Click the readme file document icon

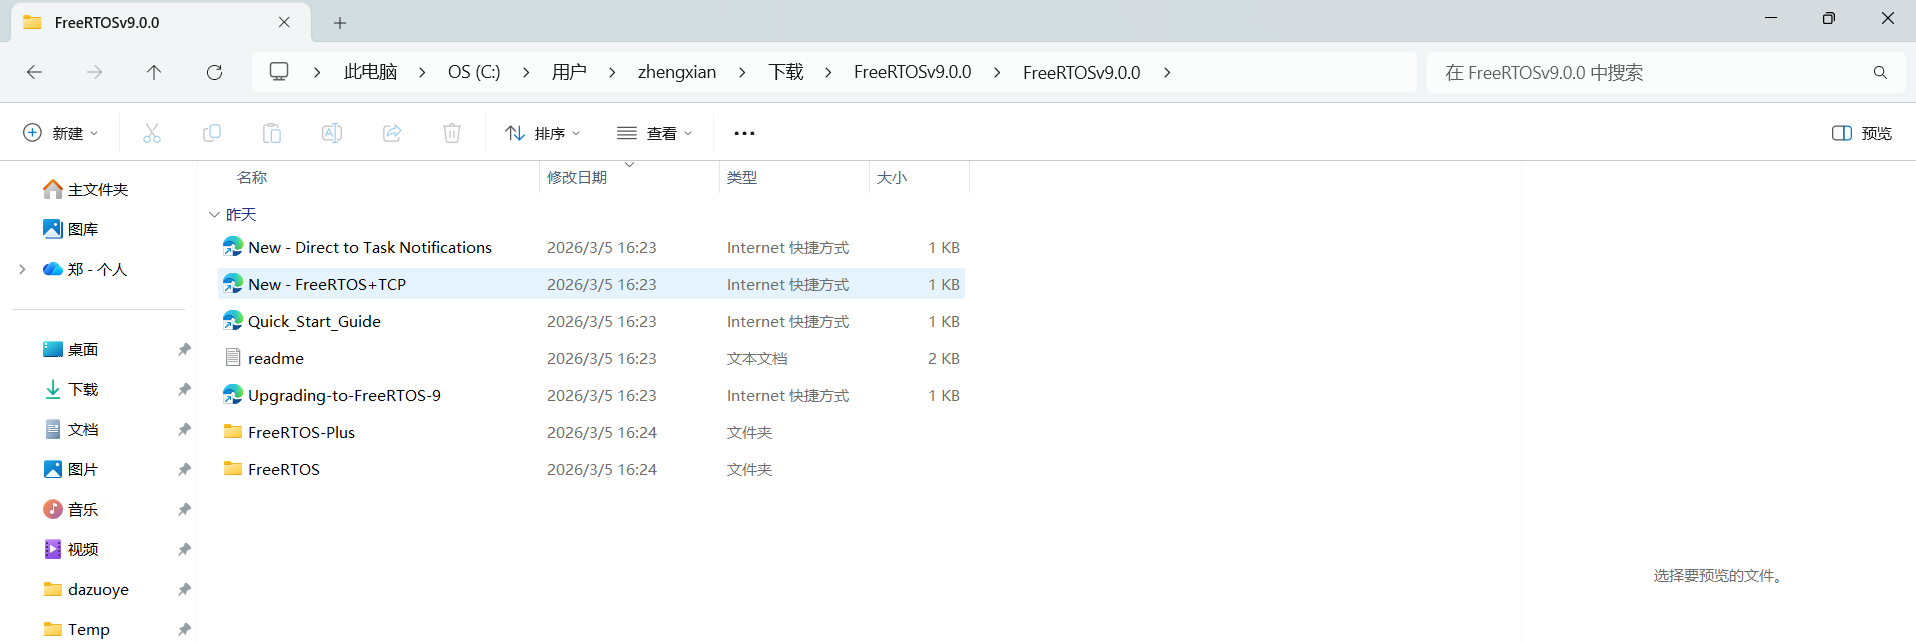(233, 357)
